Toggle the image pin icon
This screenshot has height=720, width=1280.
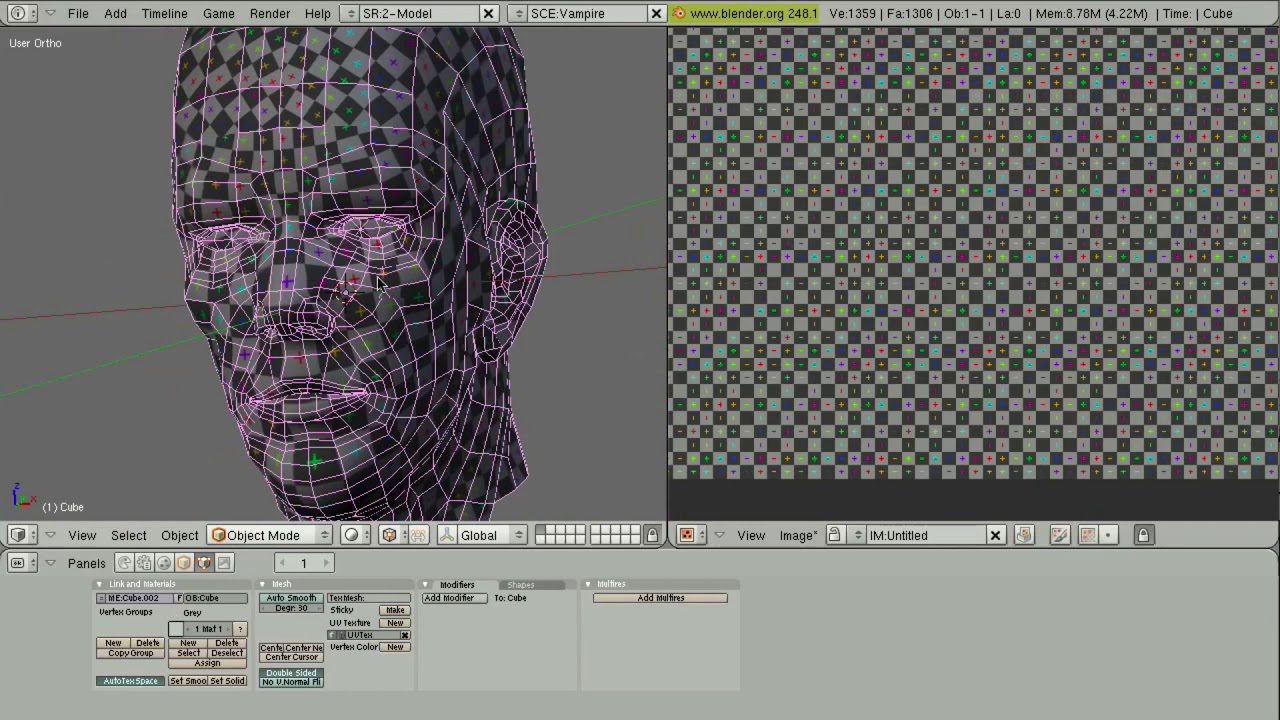[834, 535]
